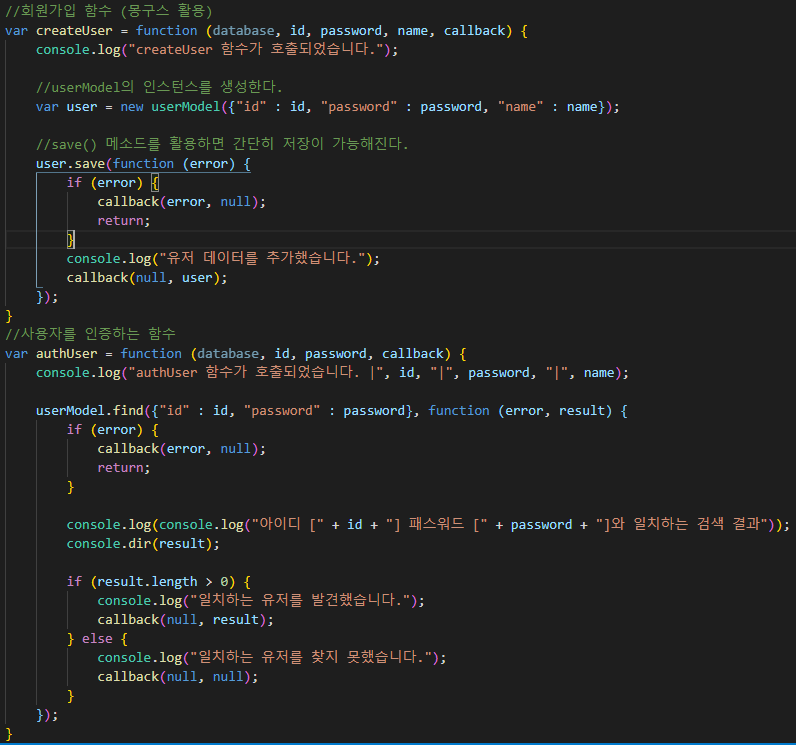Click the "일치하는 유저를 찾지 못했습니다." string
The image size is (796, 745).
pos(311,658)
